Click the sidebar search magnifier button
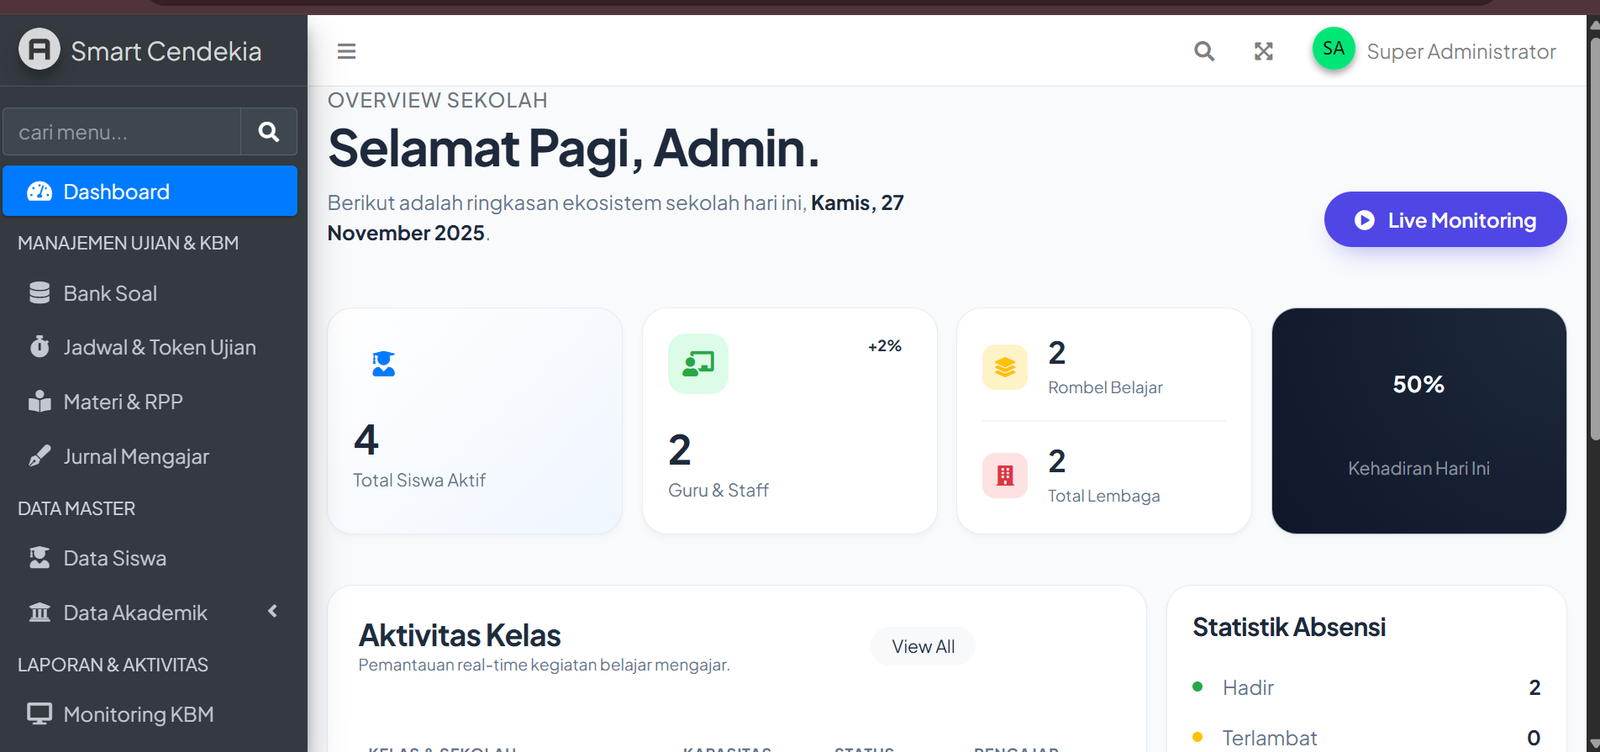 269,132
